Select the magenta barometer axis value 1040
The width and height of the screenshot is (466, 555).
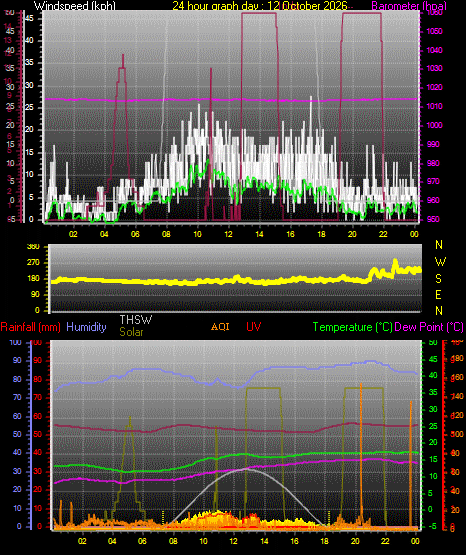coord(435,50)
